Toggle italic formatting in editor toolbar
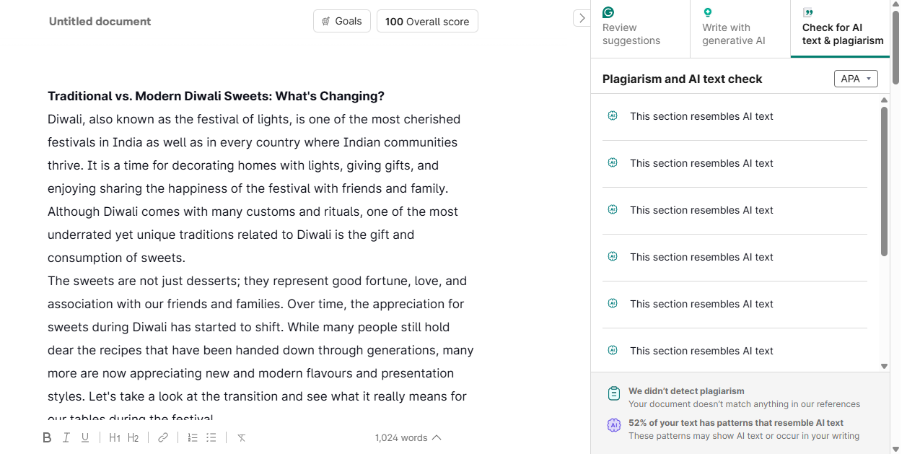 (66, 438)
